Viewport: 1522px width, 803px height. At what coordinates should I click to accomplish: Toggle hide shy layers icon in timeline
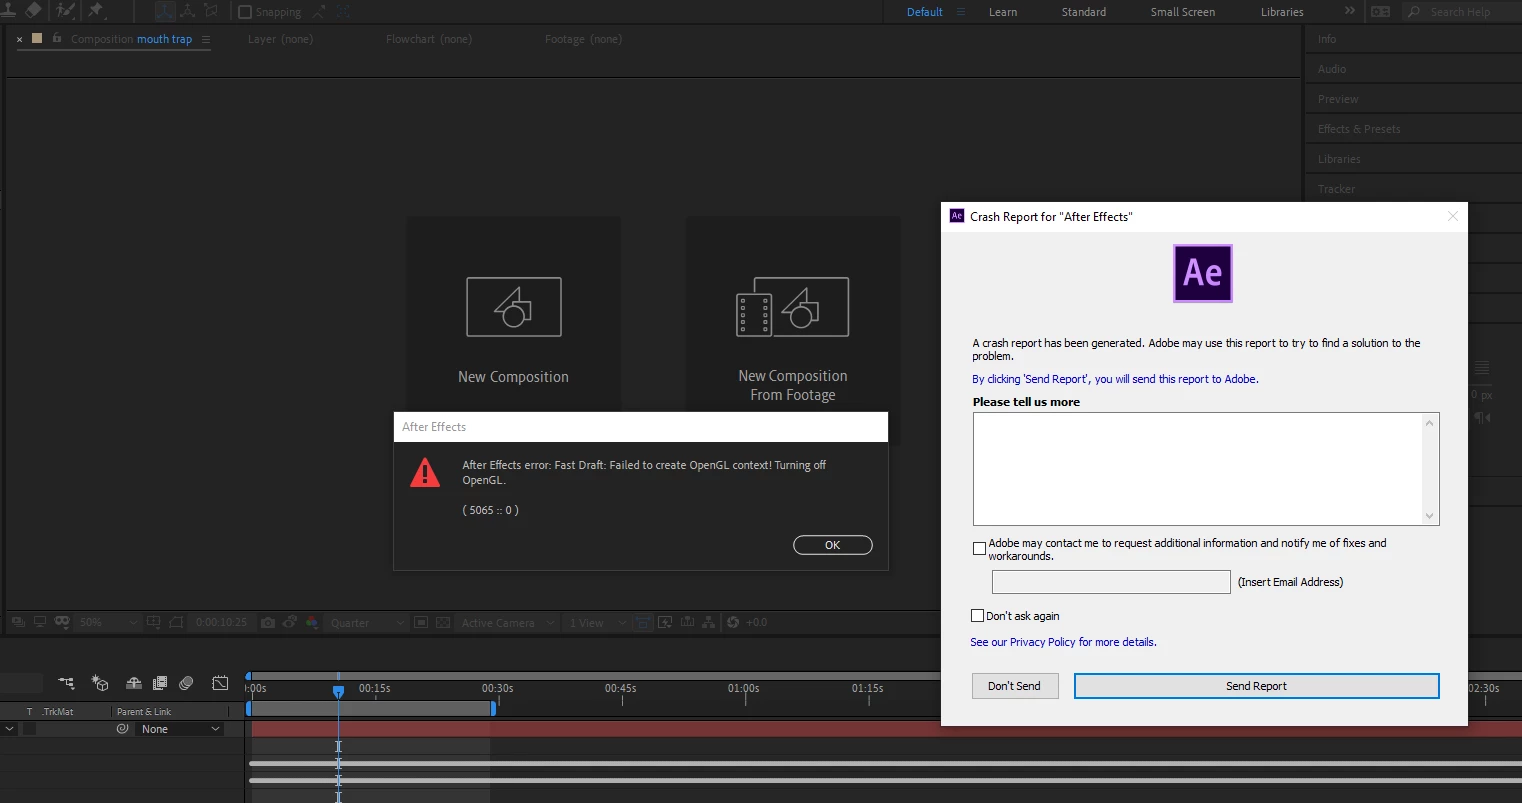(133, 683)
